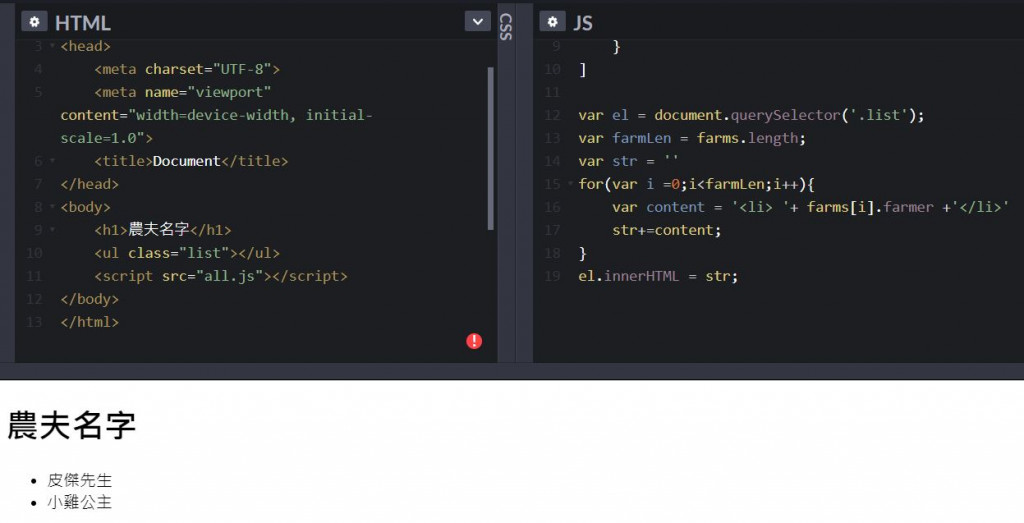Collapse the <title> fold arrow at line 6

52,161
